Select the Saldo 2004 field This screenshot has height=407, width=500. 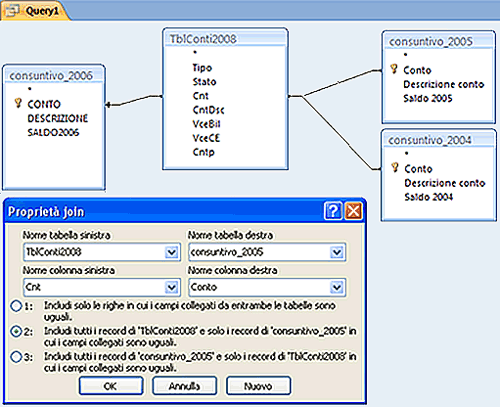point(429,197)
